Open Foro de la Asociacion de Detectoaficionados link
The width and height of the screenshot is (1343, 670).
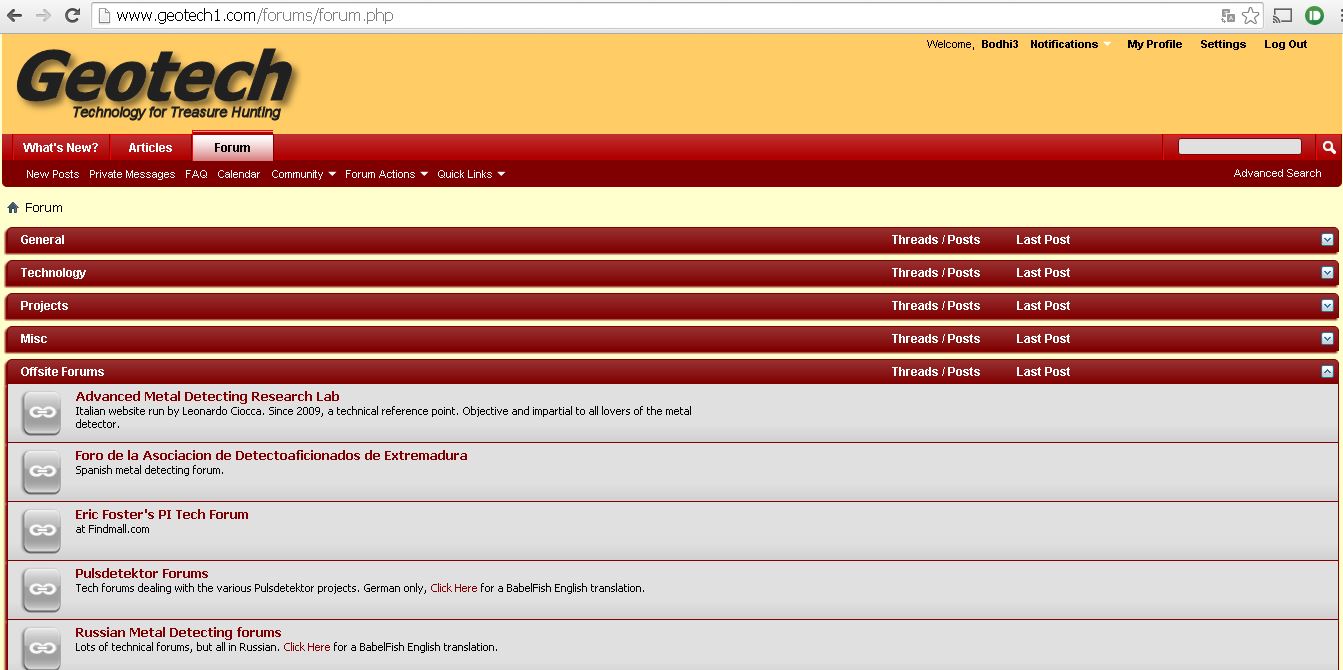point(271,456)
